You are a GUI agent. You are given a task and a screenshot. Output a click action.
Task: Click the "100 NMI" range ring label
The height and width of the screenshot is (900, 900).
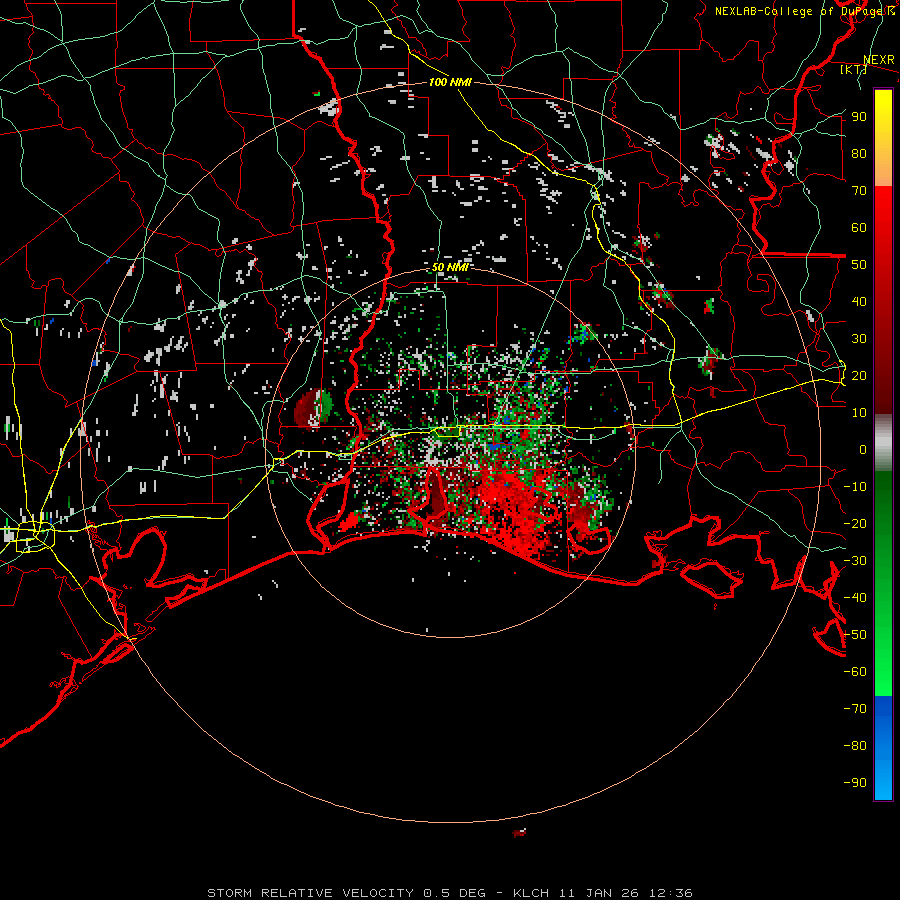[450, 83]
